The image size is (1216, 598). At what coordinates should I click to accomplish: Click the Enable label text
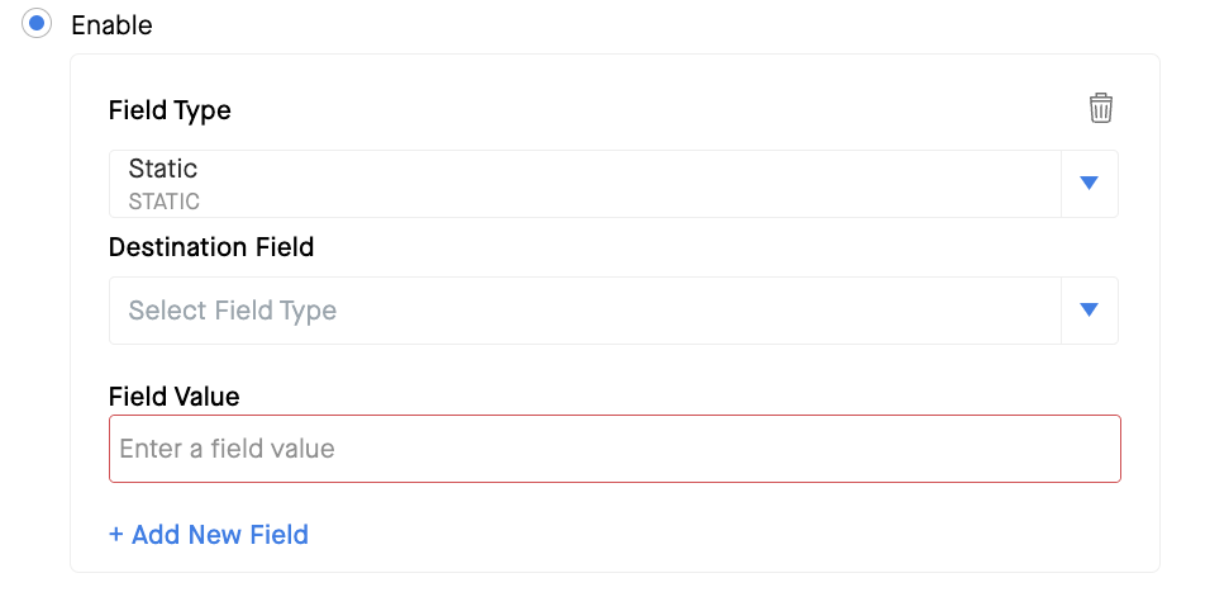112,25
